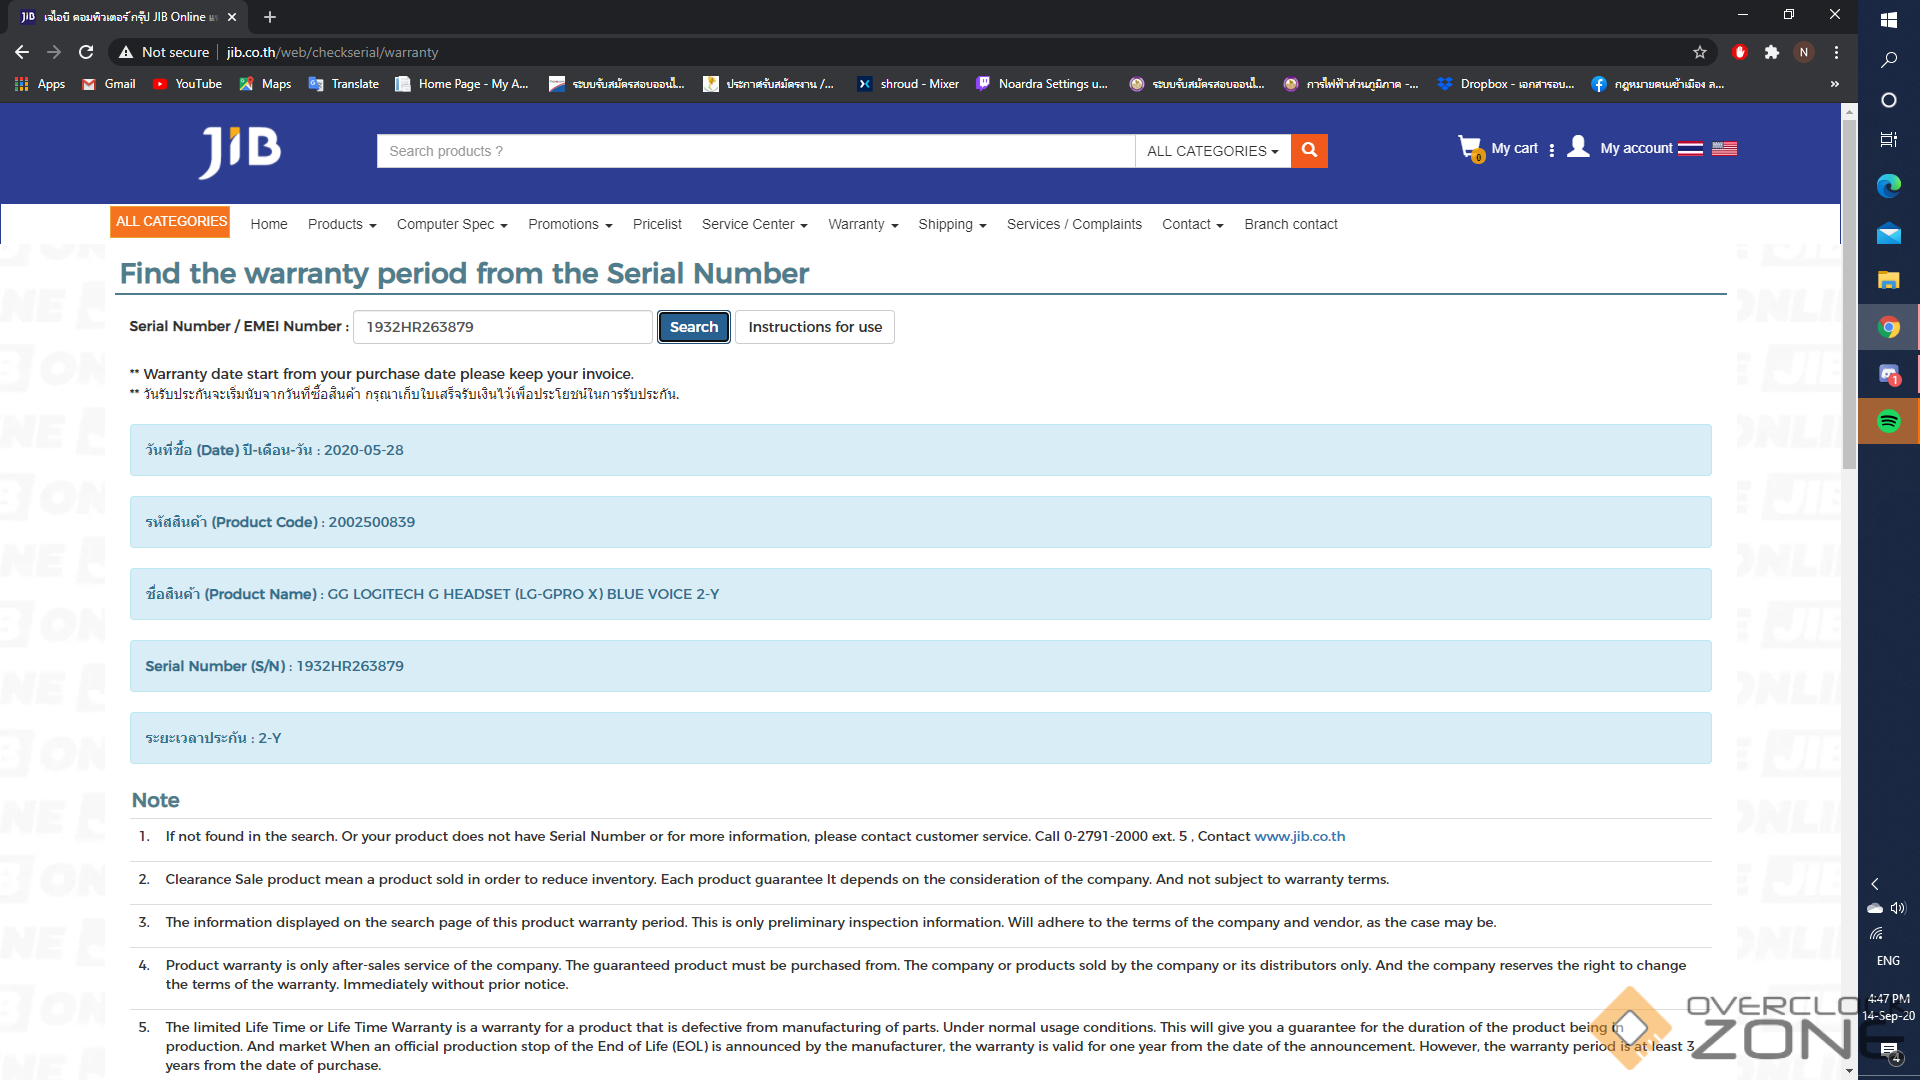Open the Chrome extensions puzzle icon
Screen dimensions: 1920x1080
coord(1772,52)
